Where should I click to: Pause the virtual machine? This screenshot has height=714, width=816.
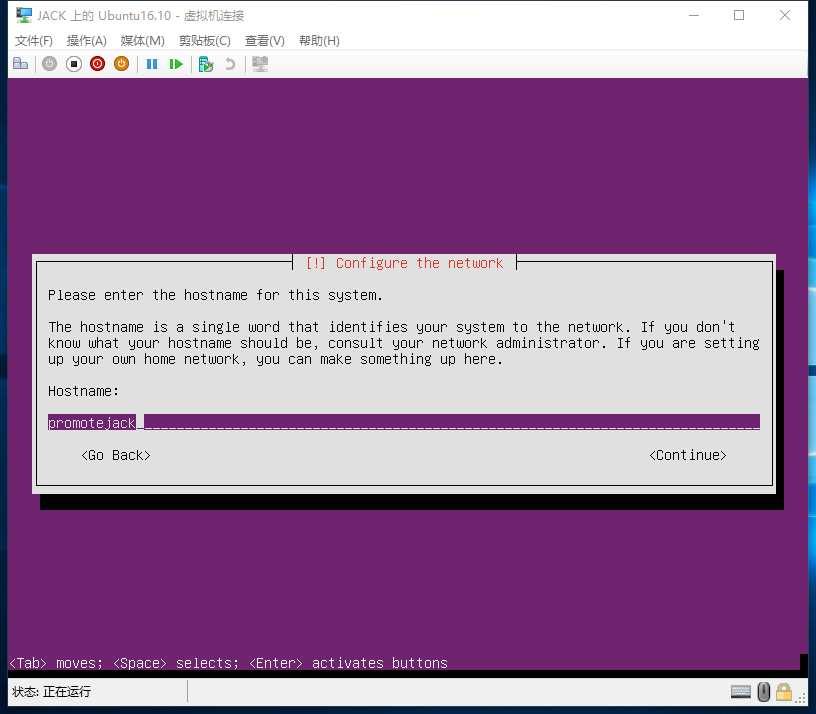[152, 64]
